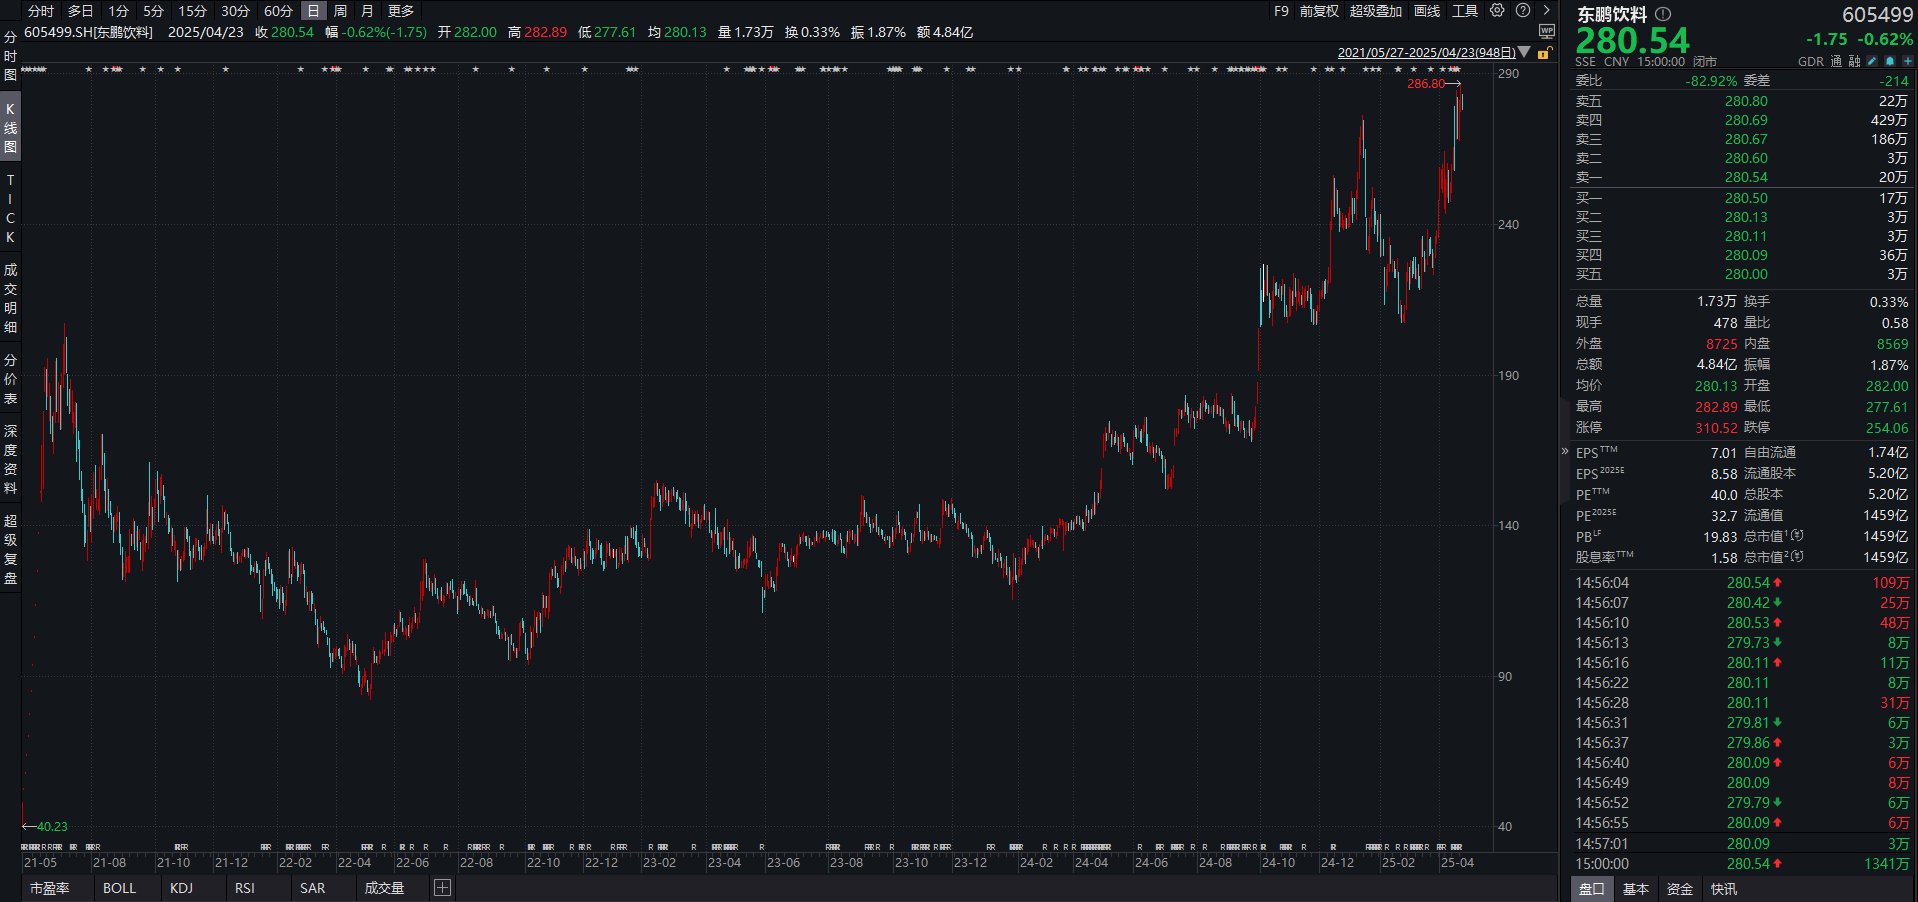
Task: Select the KDJ indicator button
Action: coord(181,888)
